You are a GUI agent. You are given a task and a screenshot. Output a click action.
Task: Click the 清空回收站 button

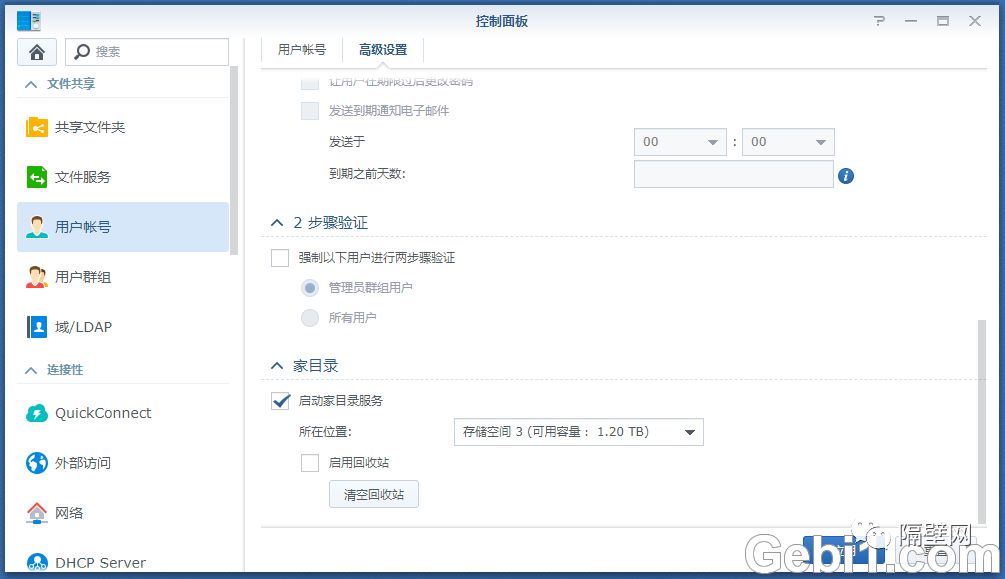[x=374, y=494]
